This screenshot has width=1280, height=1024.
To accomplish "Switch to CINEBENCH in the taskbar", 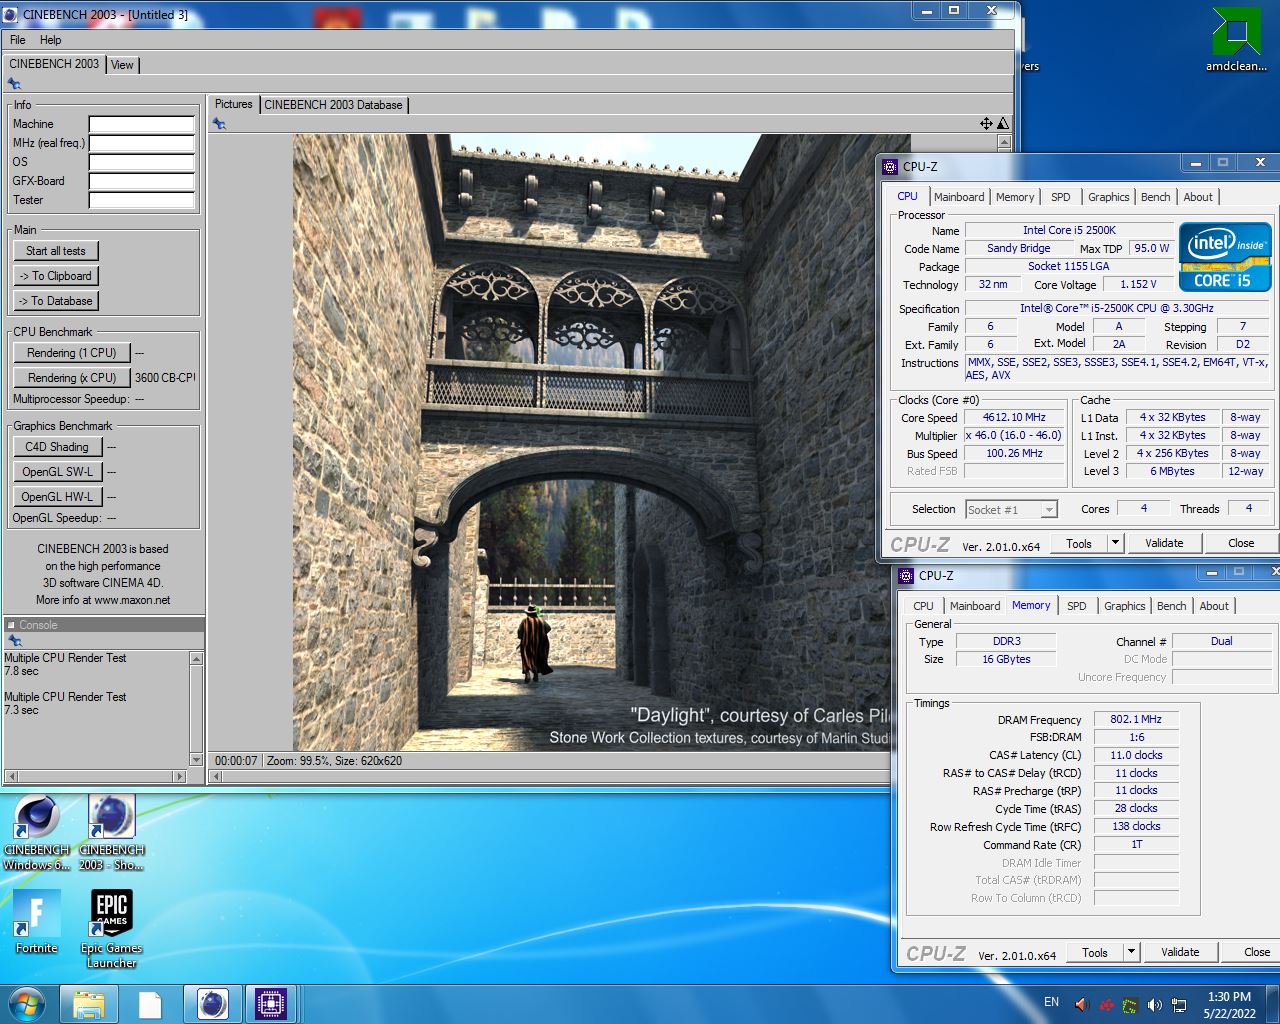I will click(x=212, y=1004).
